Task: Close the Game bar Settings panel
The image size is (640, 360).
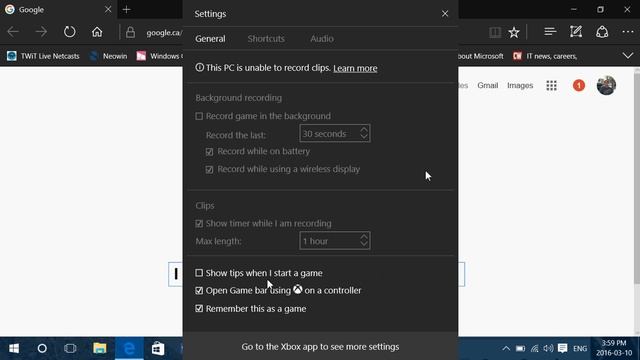Action: (x=445, y=14)
